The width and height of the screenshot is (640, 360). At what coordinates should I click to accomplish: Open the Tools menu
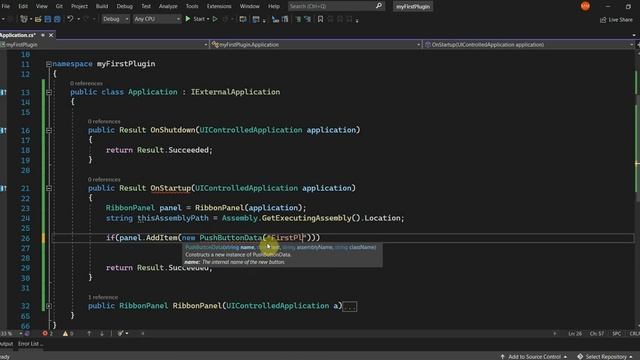pos(192,6)
